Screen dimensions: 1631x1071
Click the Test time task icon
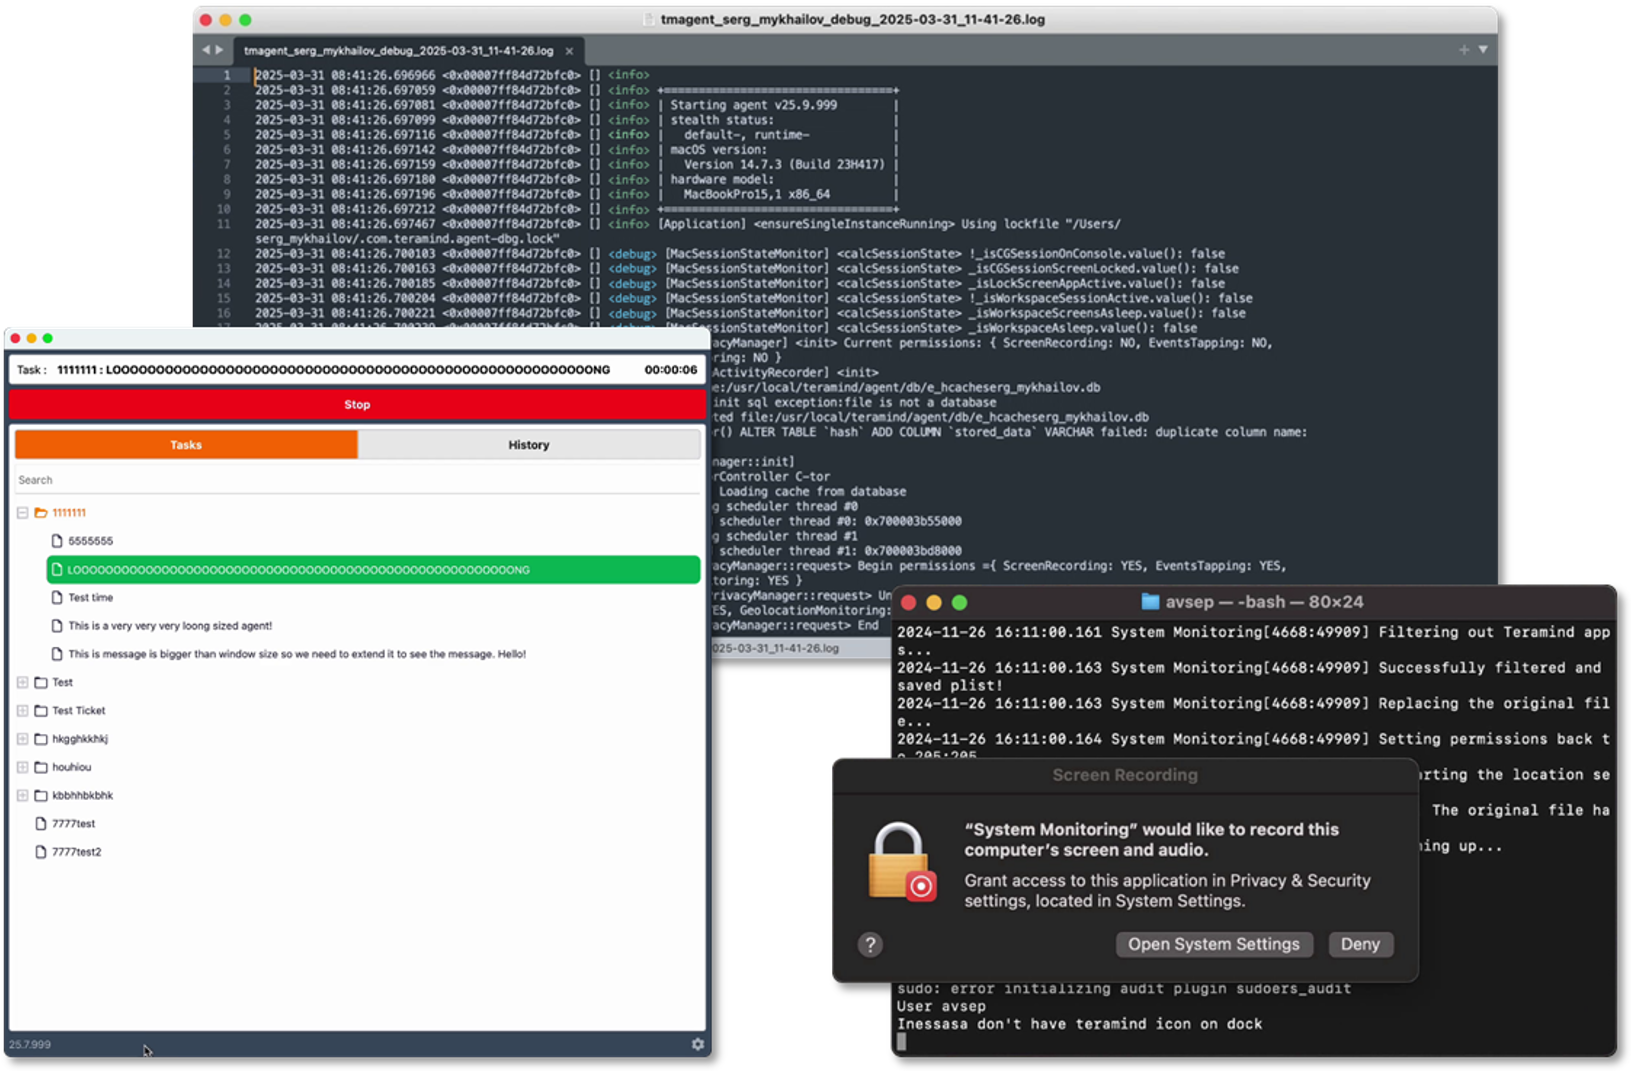click(x=57, y=598)
